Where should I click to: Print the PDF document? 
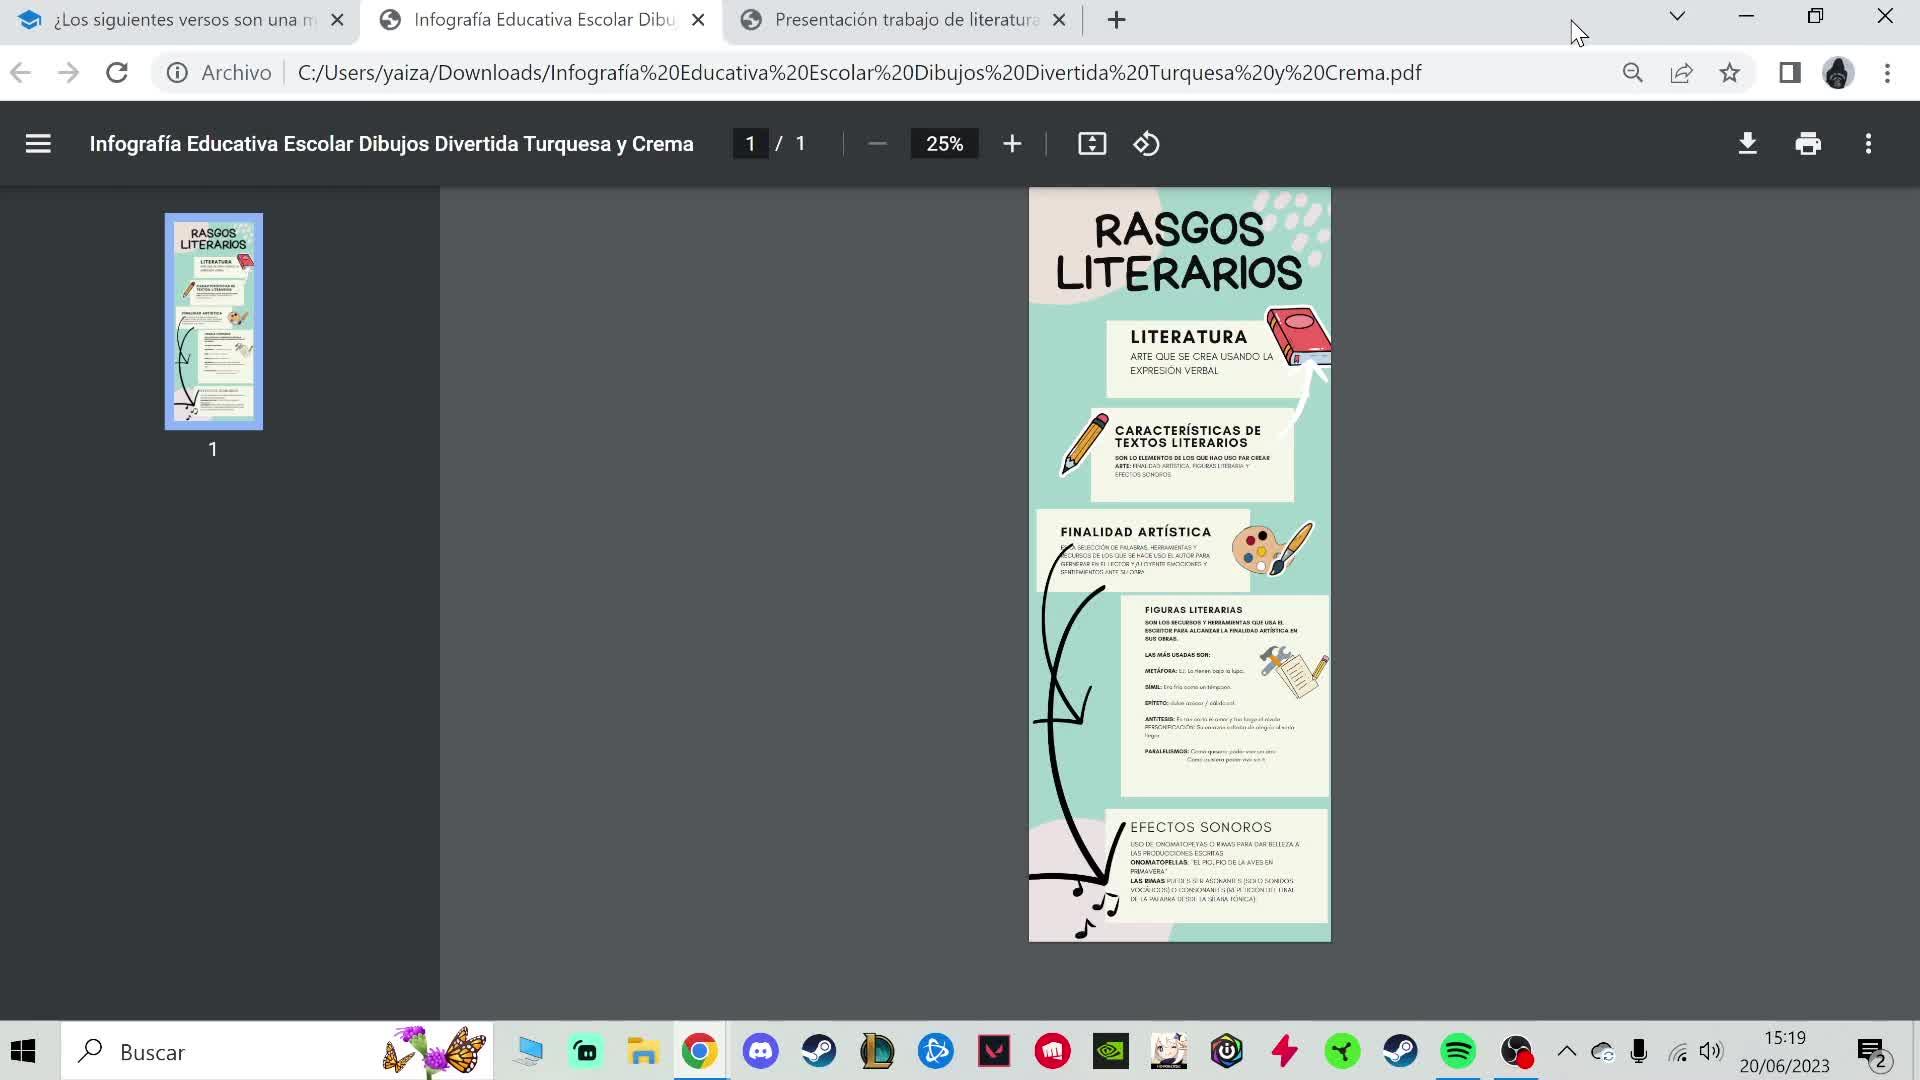[x=1808, y=144]
